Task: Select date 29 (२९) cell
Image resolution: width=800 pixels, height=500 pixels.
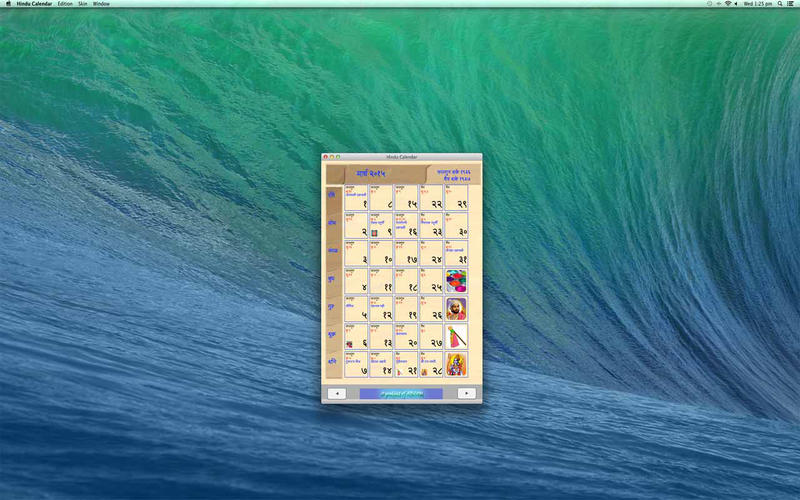Action: 456,197
